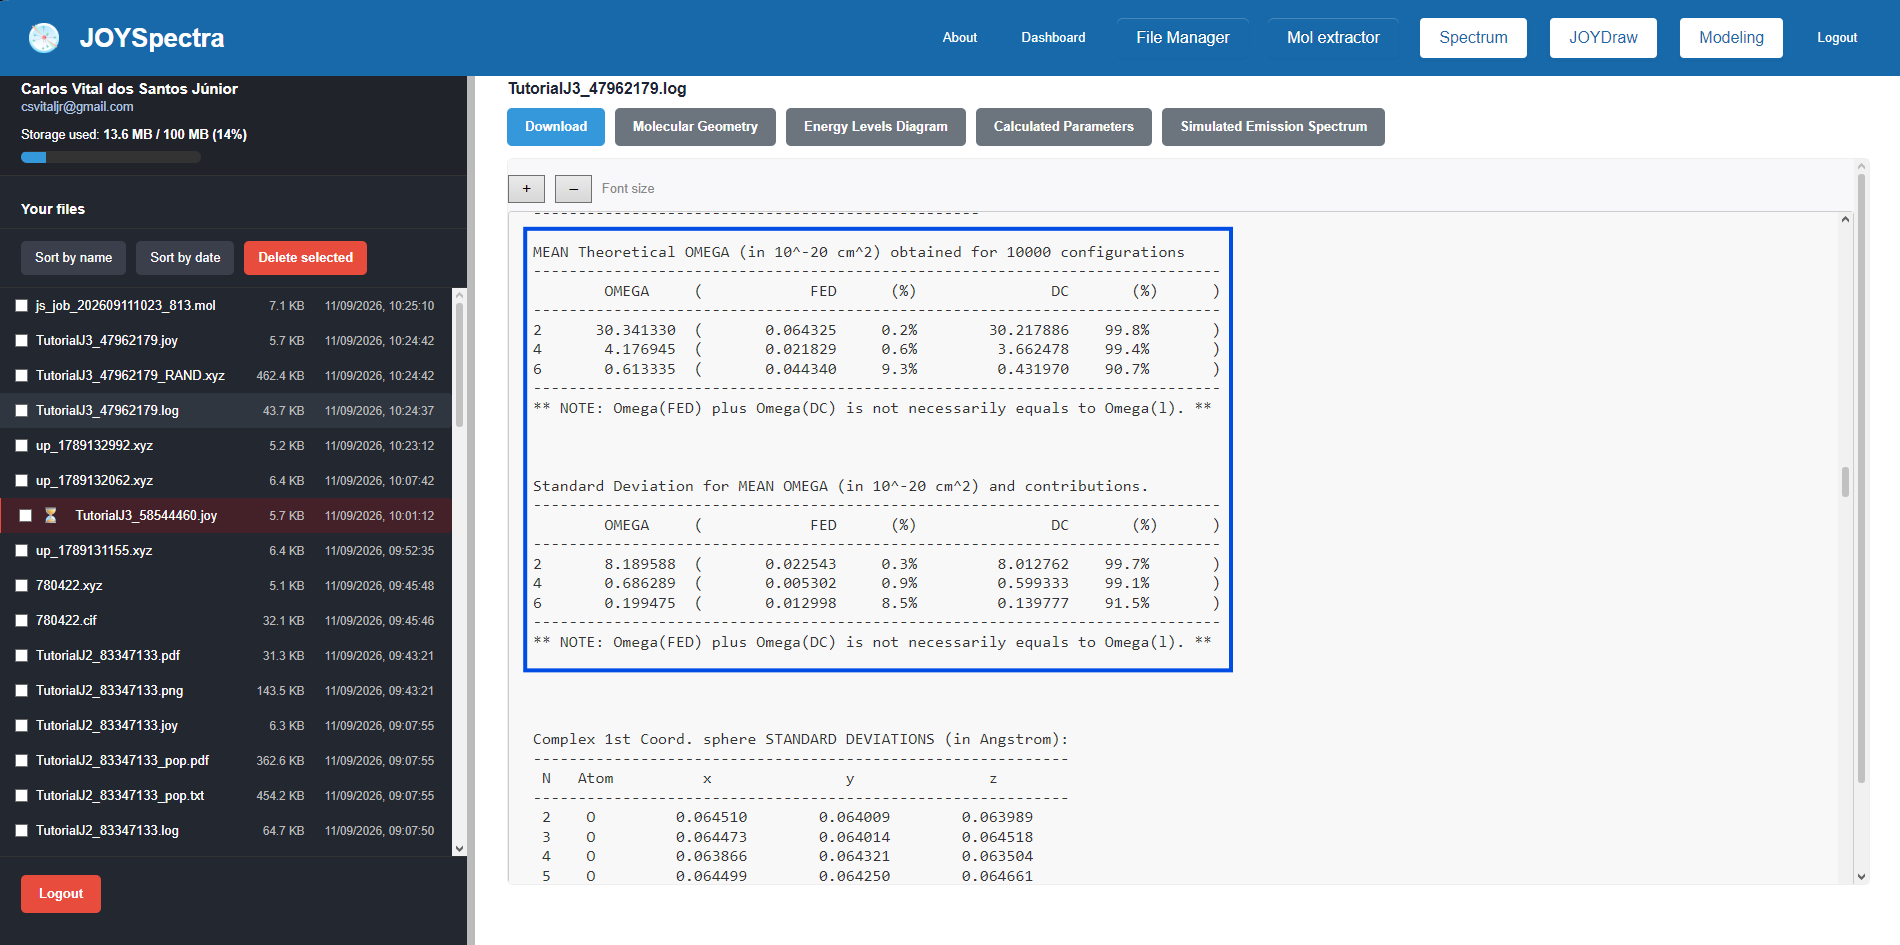View the Calculated Parameters
The height and width of the screenshot is (945, 1900).
(1064, 127)
